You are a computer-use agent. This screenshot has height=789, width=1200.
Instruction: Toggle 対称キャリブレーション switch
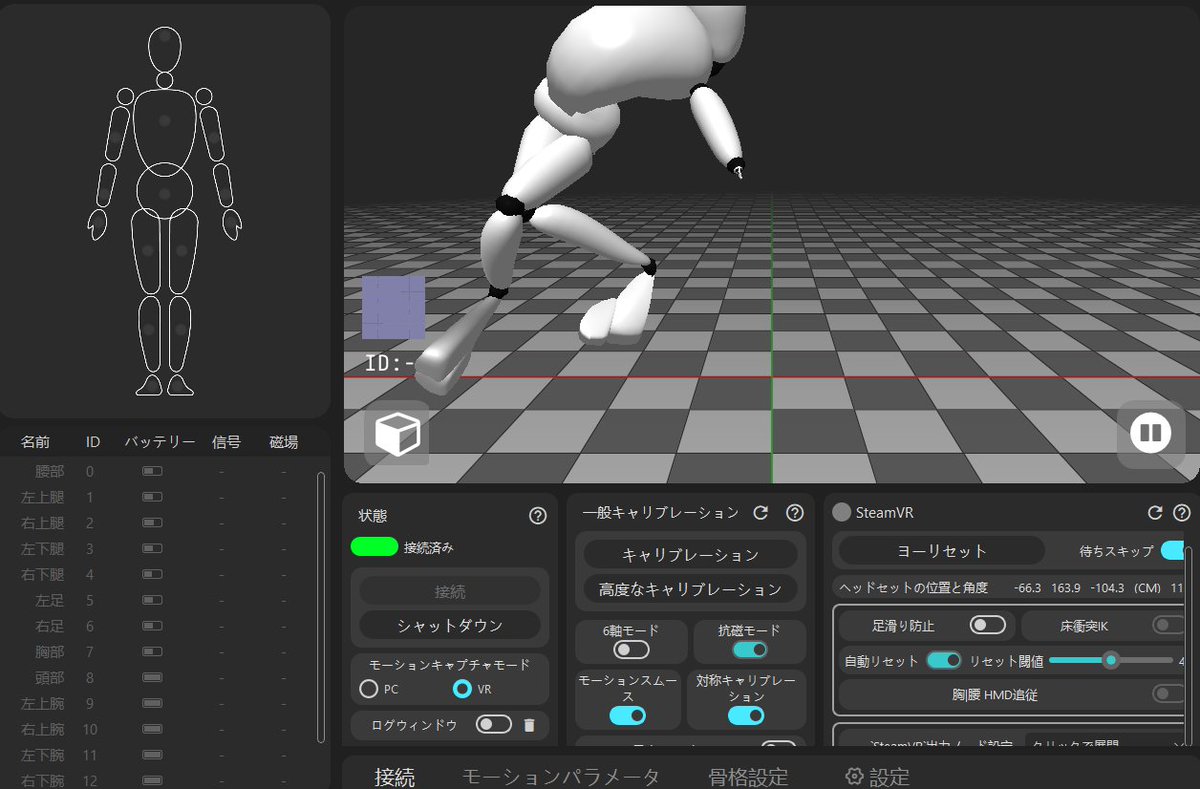coord(746,715)
